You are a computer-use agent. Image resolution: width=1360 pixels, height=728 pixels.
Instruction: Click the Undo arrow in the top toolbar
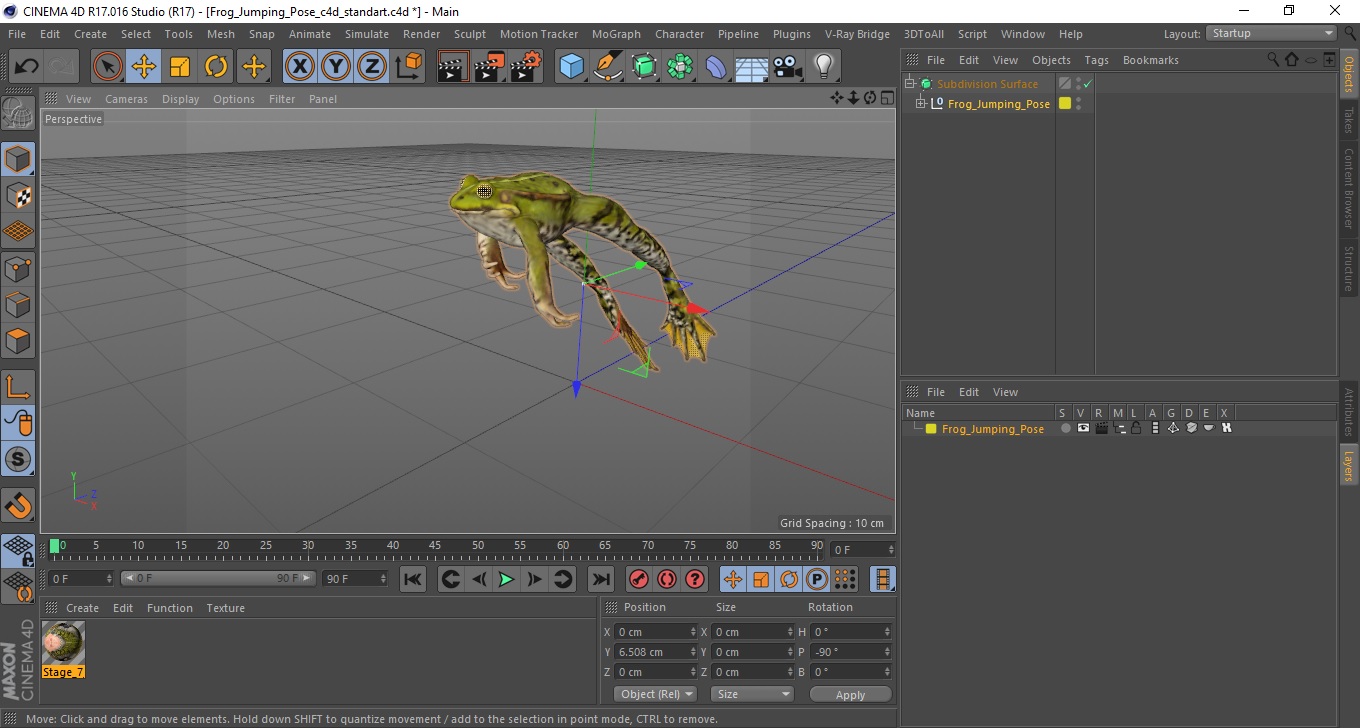pos(27,67)
